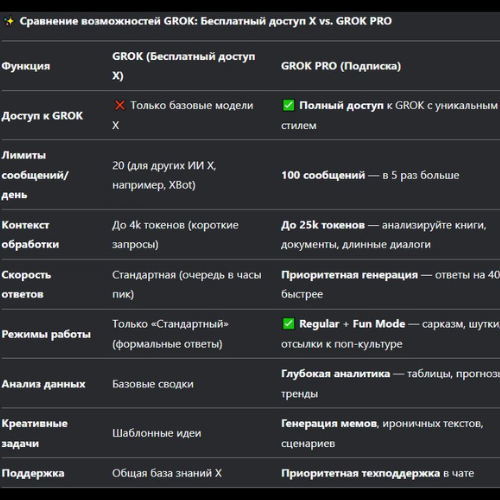Click the Скорость ответов row label
The width and height of the screenshot is (500, 500).
click(26, 284)
